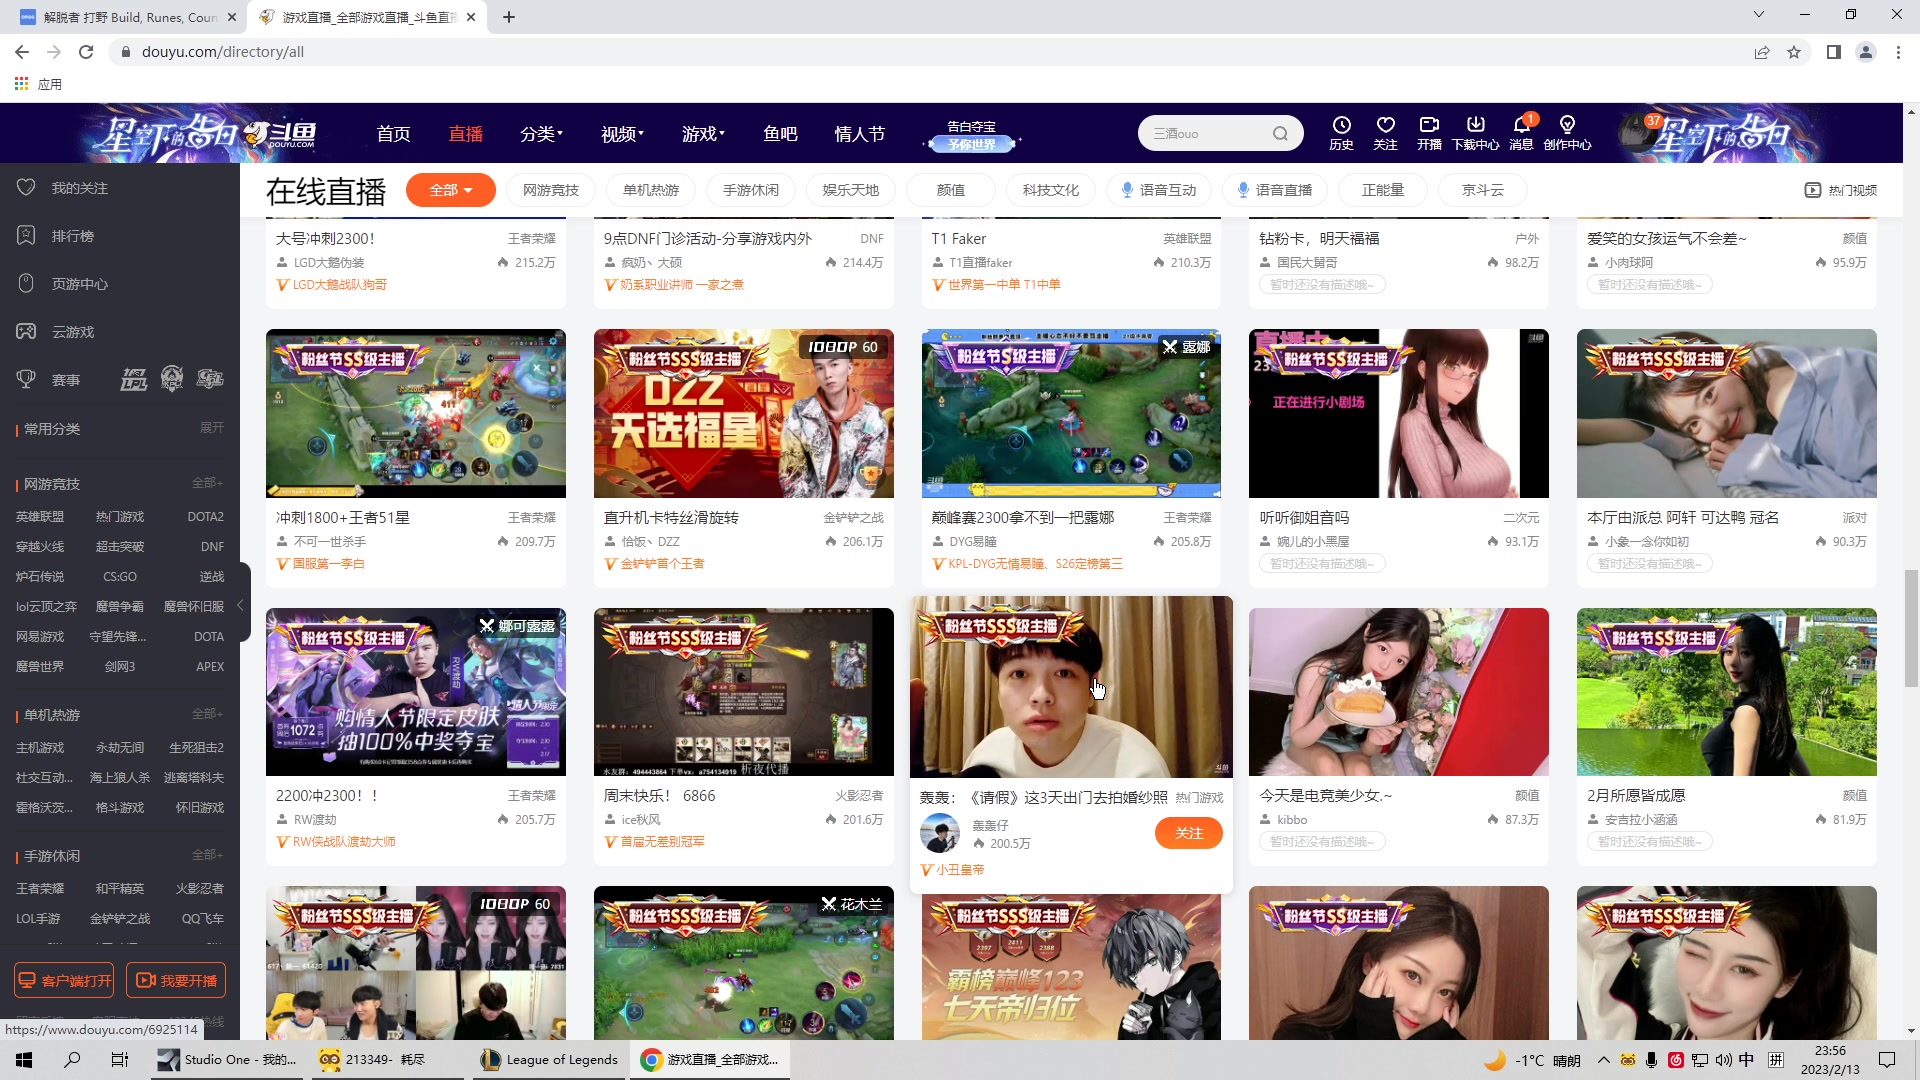1920x1080 pixels.
Task: Click the user avatar in header
Action: 1635,133
